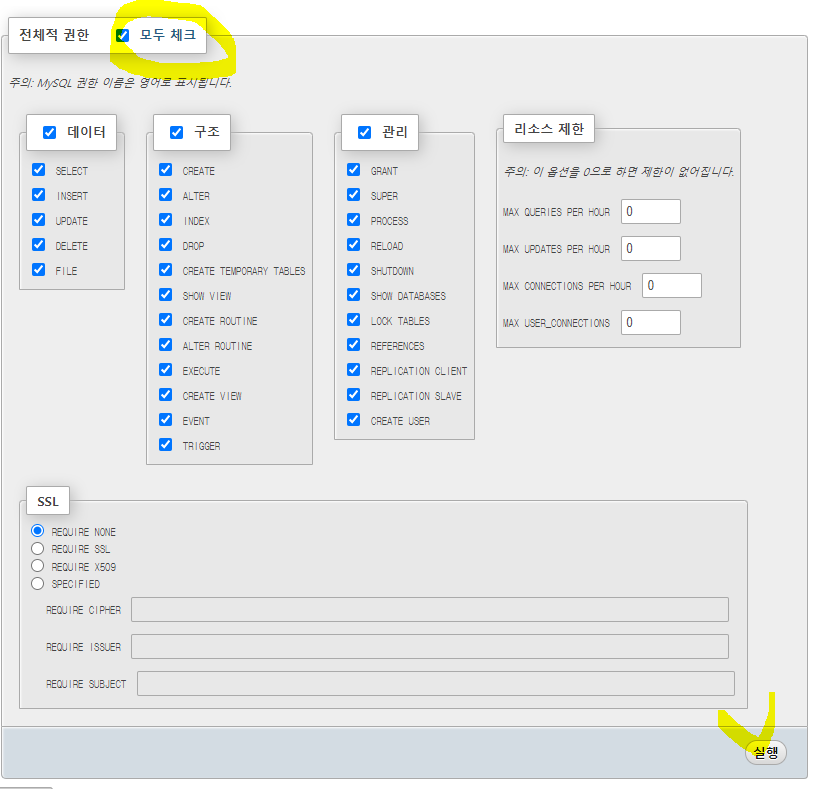Click the MAX QUERIES PER HOUR field
This screenshot has height=789, width=814.
[x=650, y=211]
